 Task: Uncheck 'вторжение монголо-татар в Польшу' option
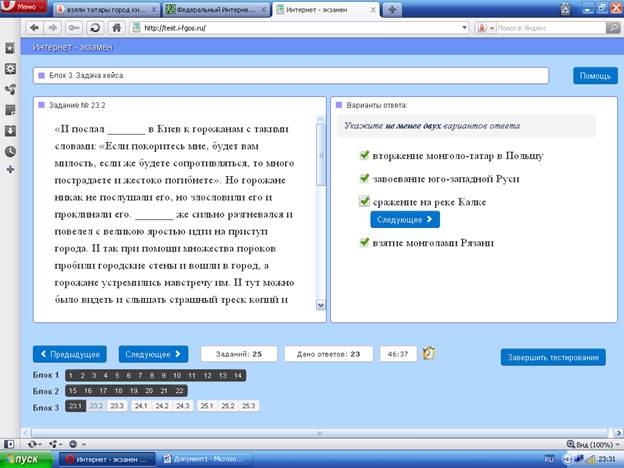pos(364,155)
